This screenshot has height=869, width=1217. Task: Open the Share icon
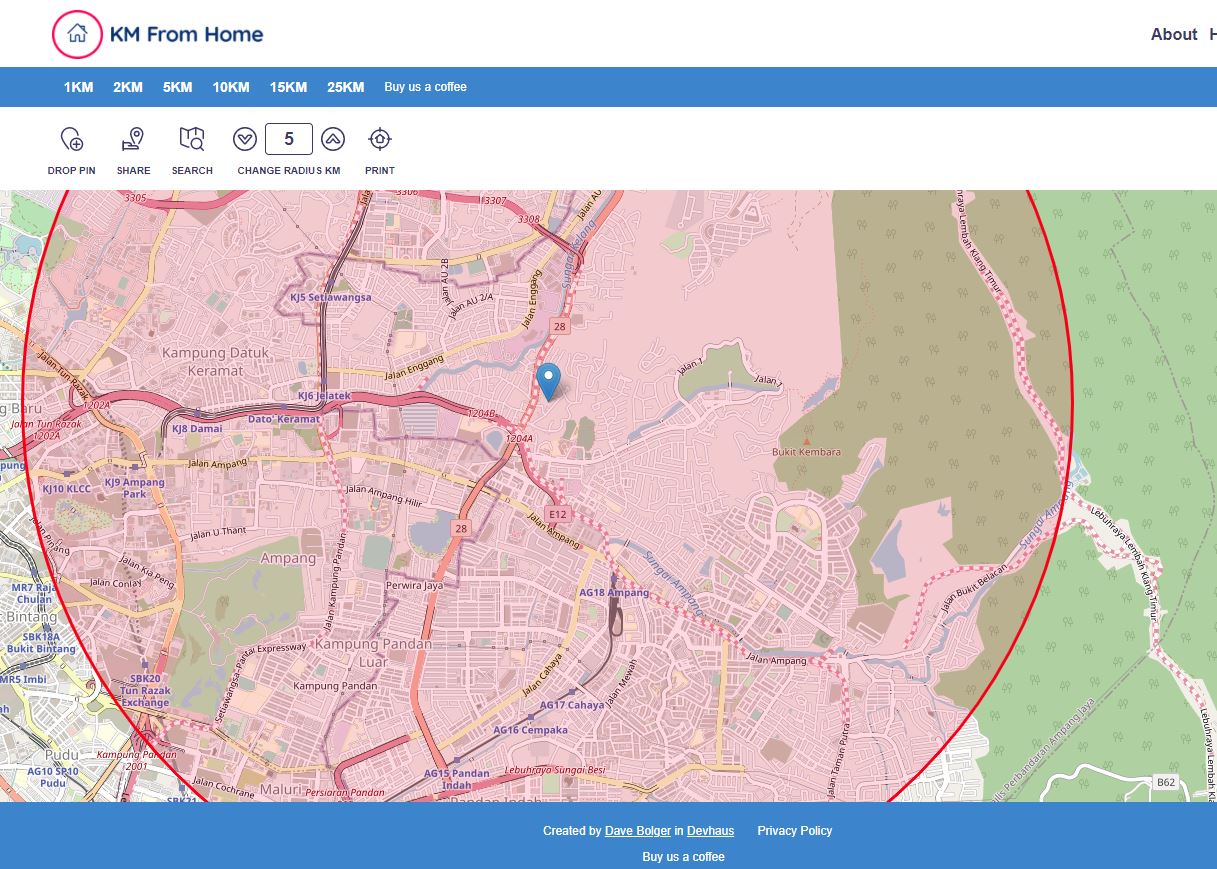click(133, 139)
